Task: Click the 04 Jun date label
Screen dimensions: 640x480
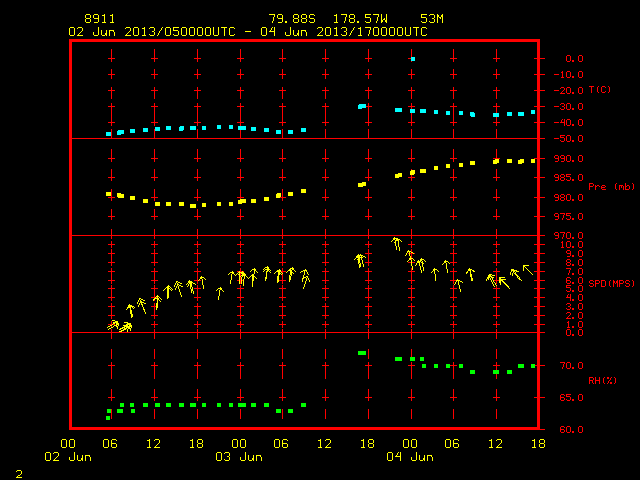Action: point(410,457)
